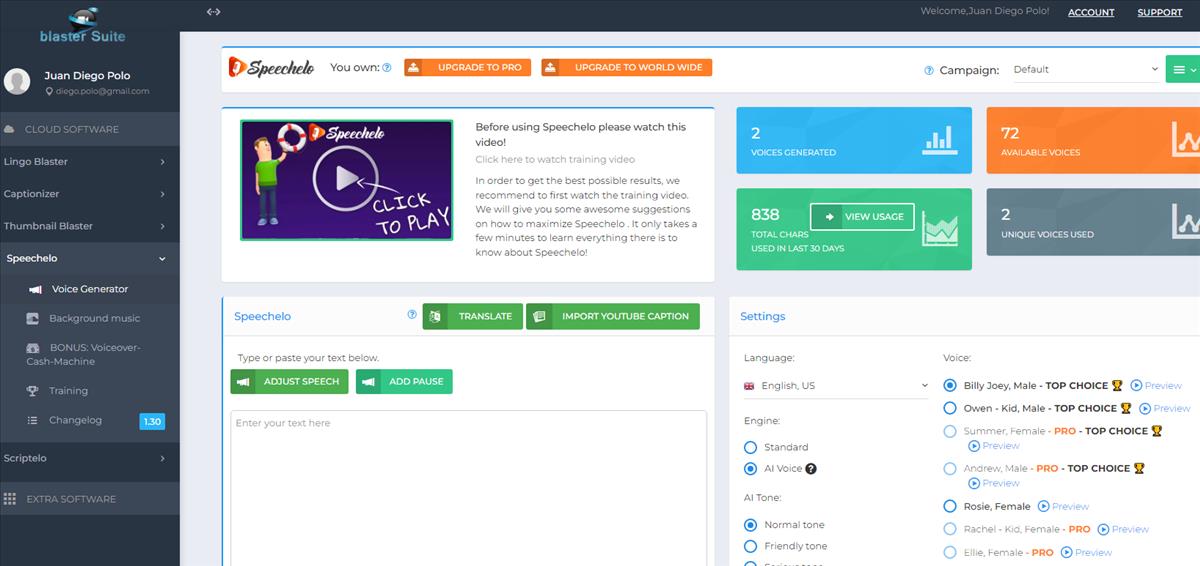Click the help icon next to Speechelo panel title
The height and width of the screenshot is (566, 1200).
[412, 314]
